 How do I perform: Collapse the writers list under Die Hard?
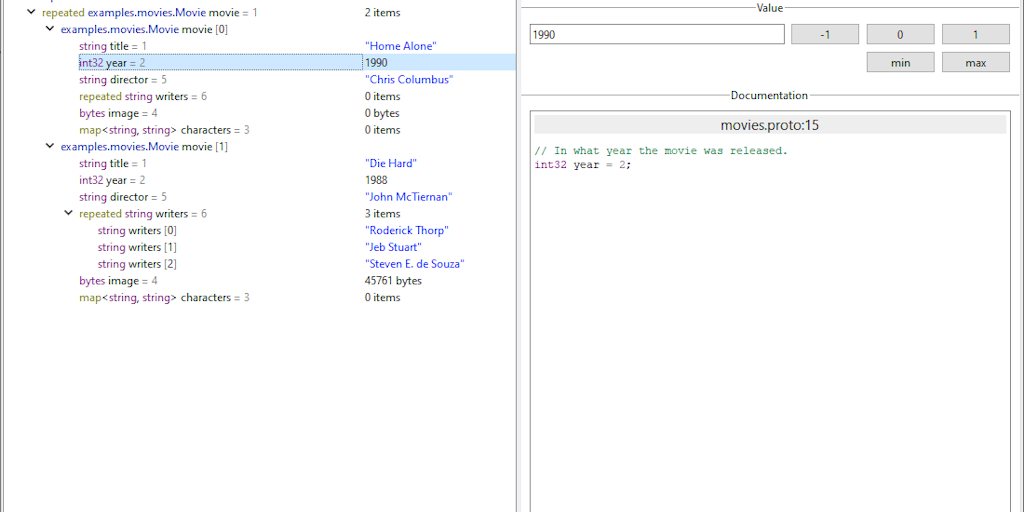point(68,213)
